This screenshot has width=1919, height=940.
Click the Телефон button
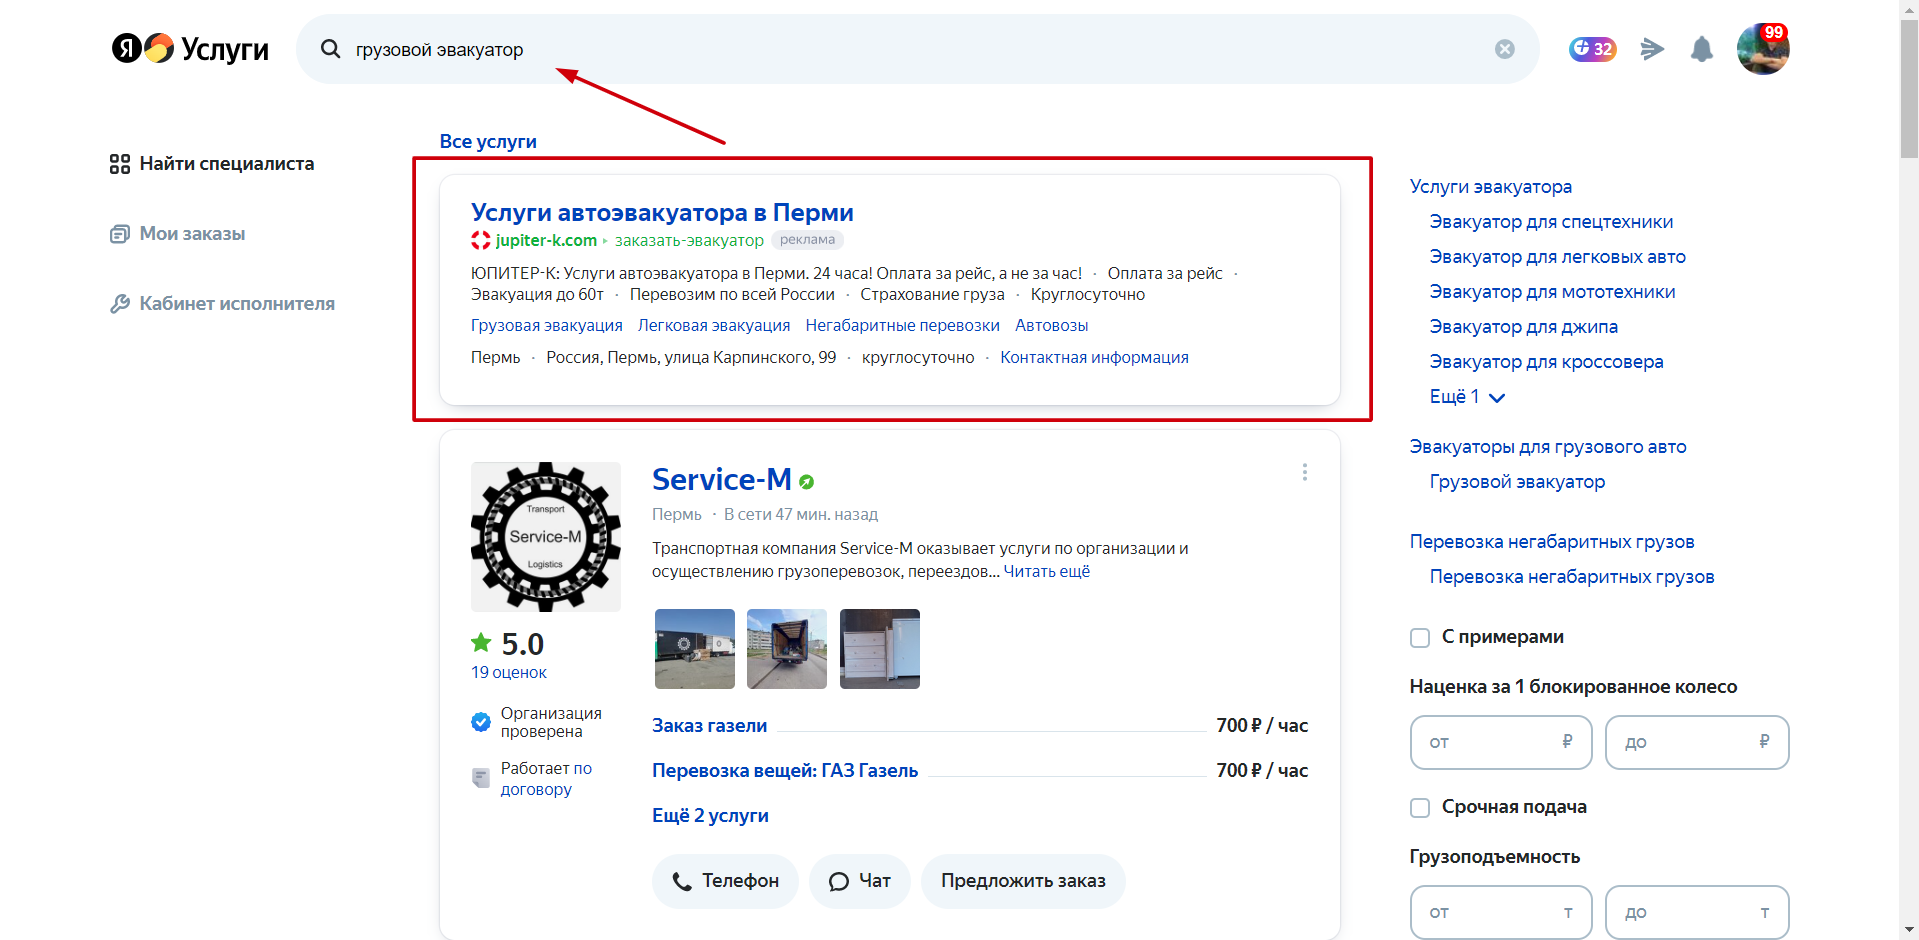pyautogui.click(x=725, y=881)
